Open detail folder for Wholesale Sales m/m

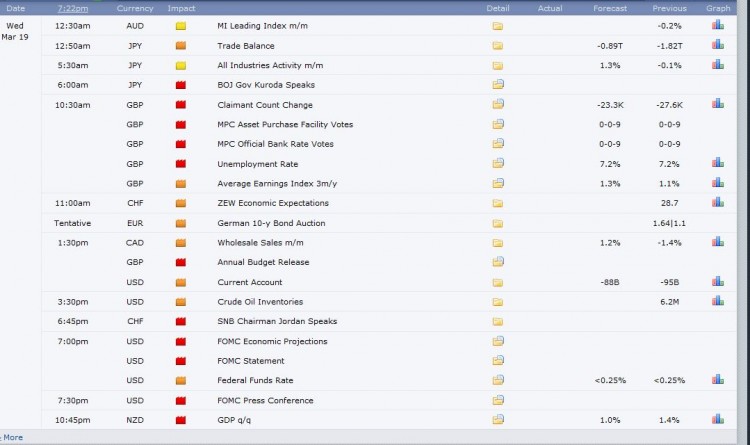point(498,243)
